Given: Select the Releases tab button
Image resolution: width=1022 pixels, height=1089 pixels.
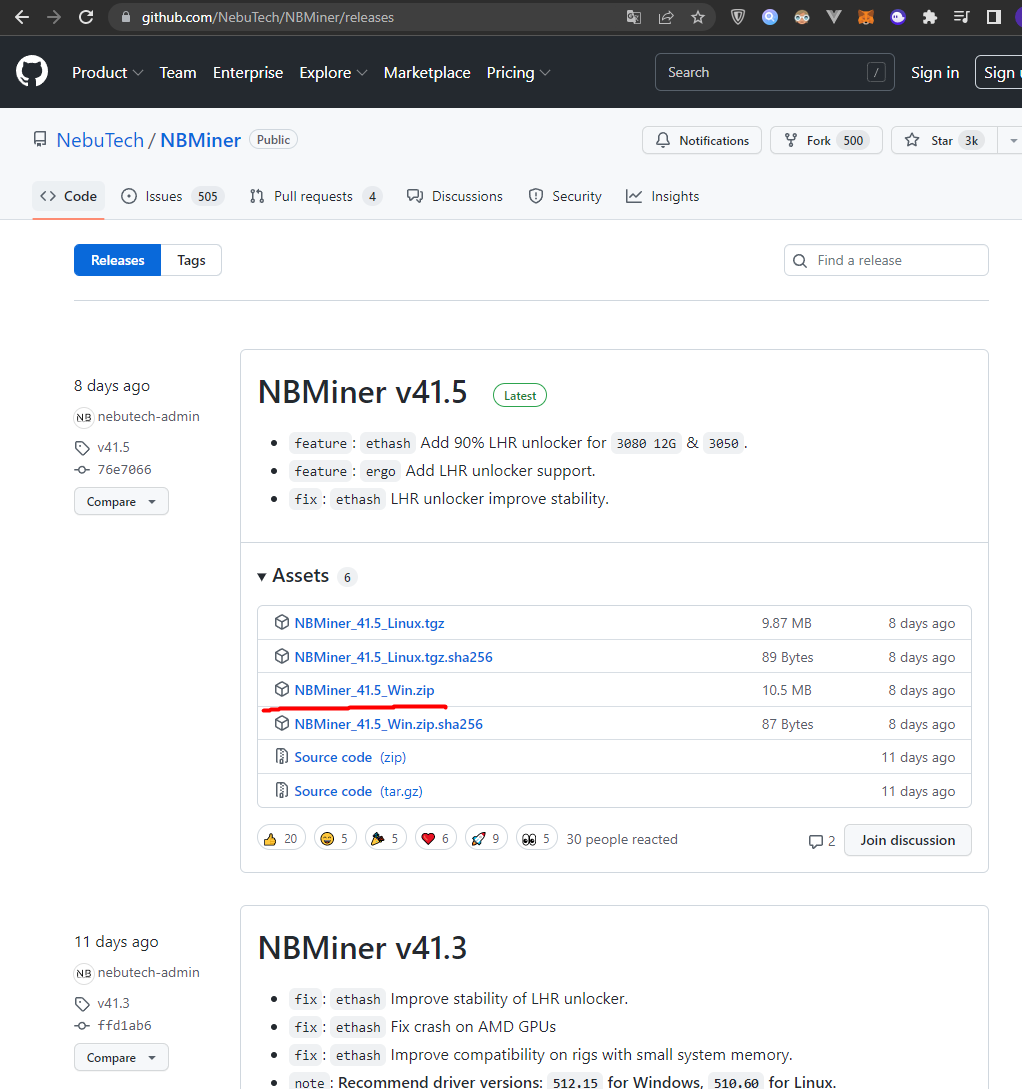Looking at the screenshot, I should 117,260.
